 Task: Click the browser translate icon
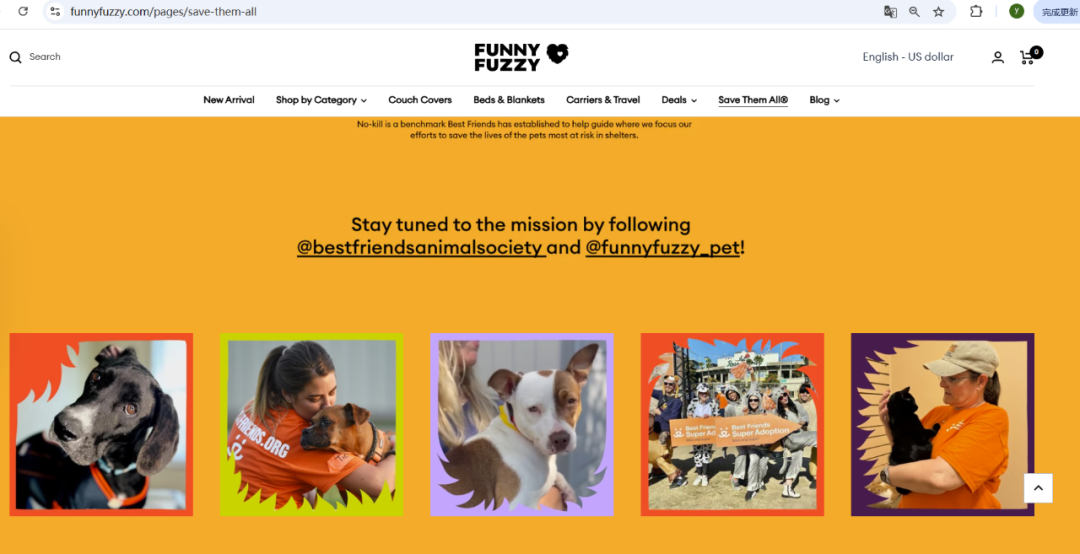pos(890,11)
